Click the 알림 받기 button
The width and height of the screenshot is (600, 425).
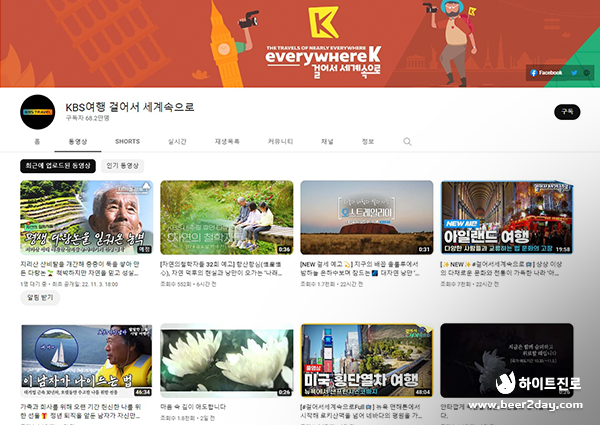point(40,297)
